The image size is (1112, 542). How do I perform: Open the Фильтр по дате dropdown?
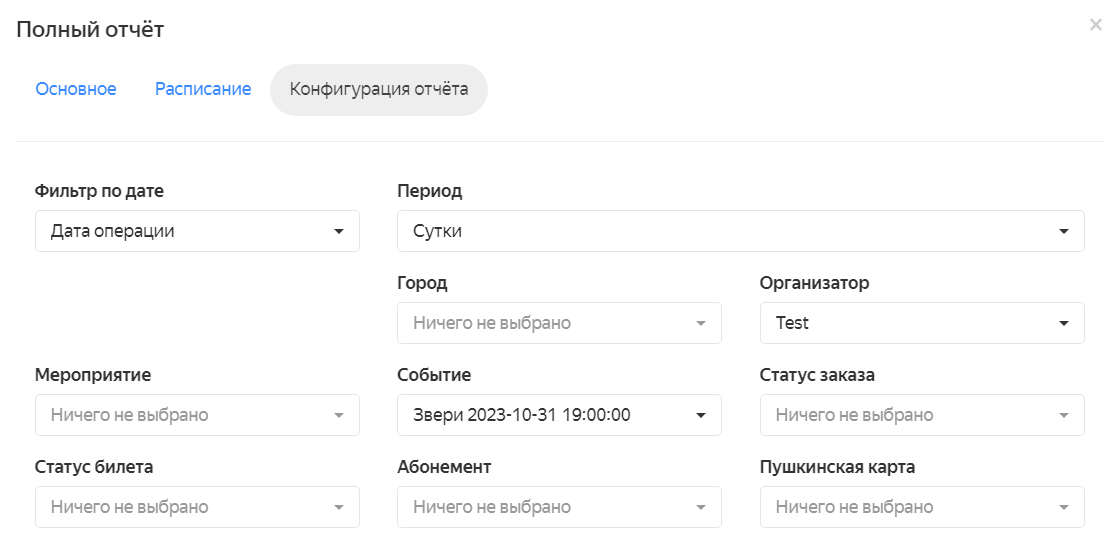point(197,231)
